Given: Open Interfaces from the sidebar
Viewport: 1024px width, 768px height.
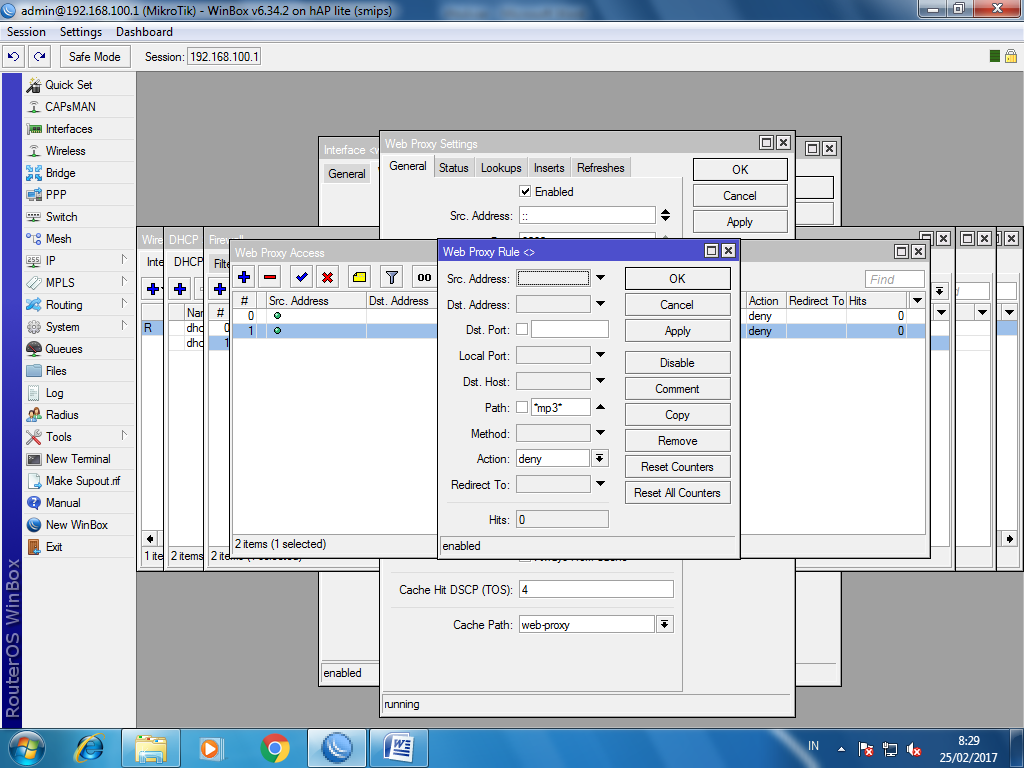Looking at the screenshot, I should pyautogui.click(x=69, y=129).
